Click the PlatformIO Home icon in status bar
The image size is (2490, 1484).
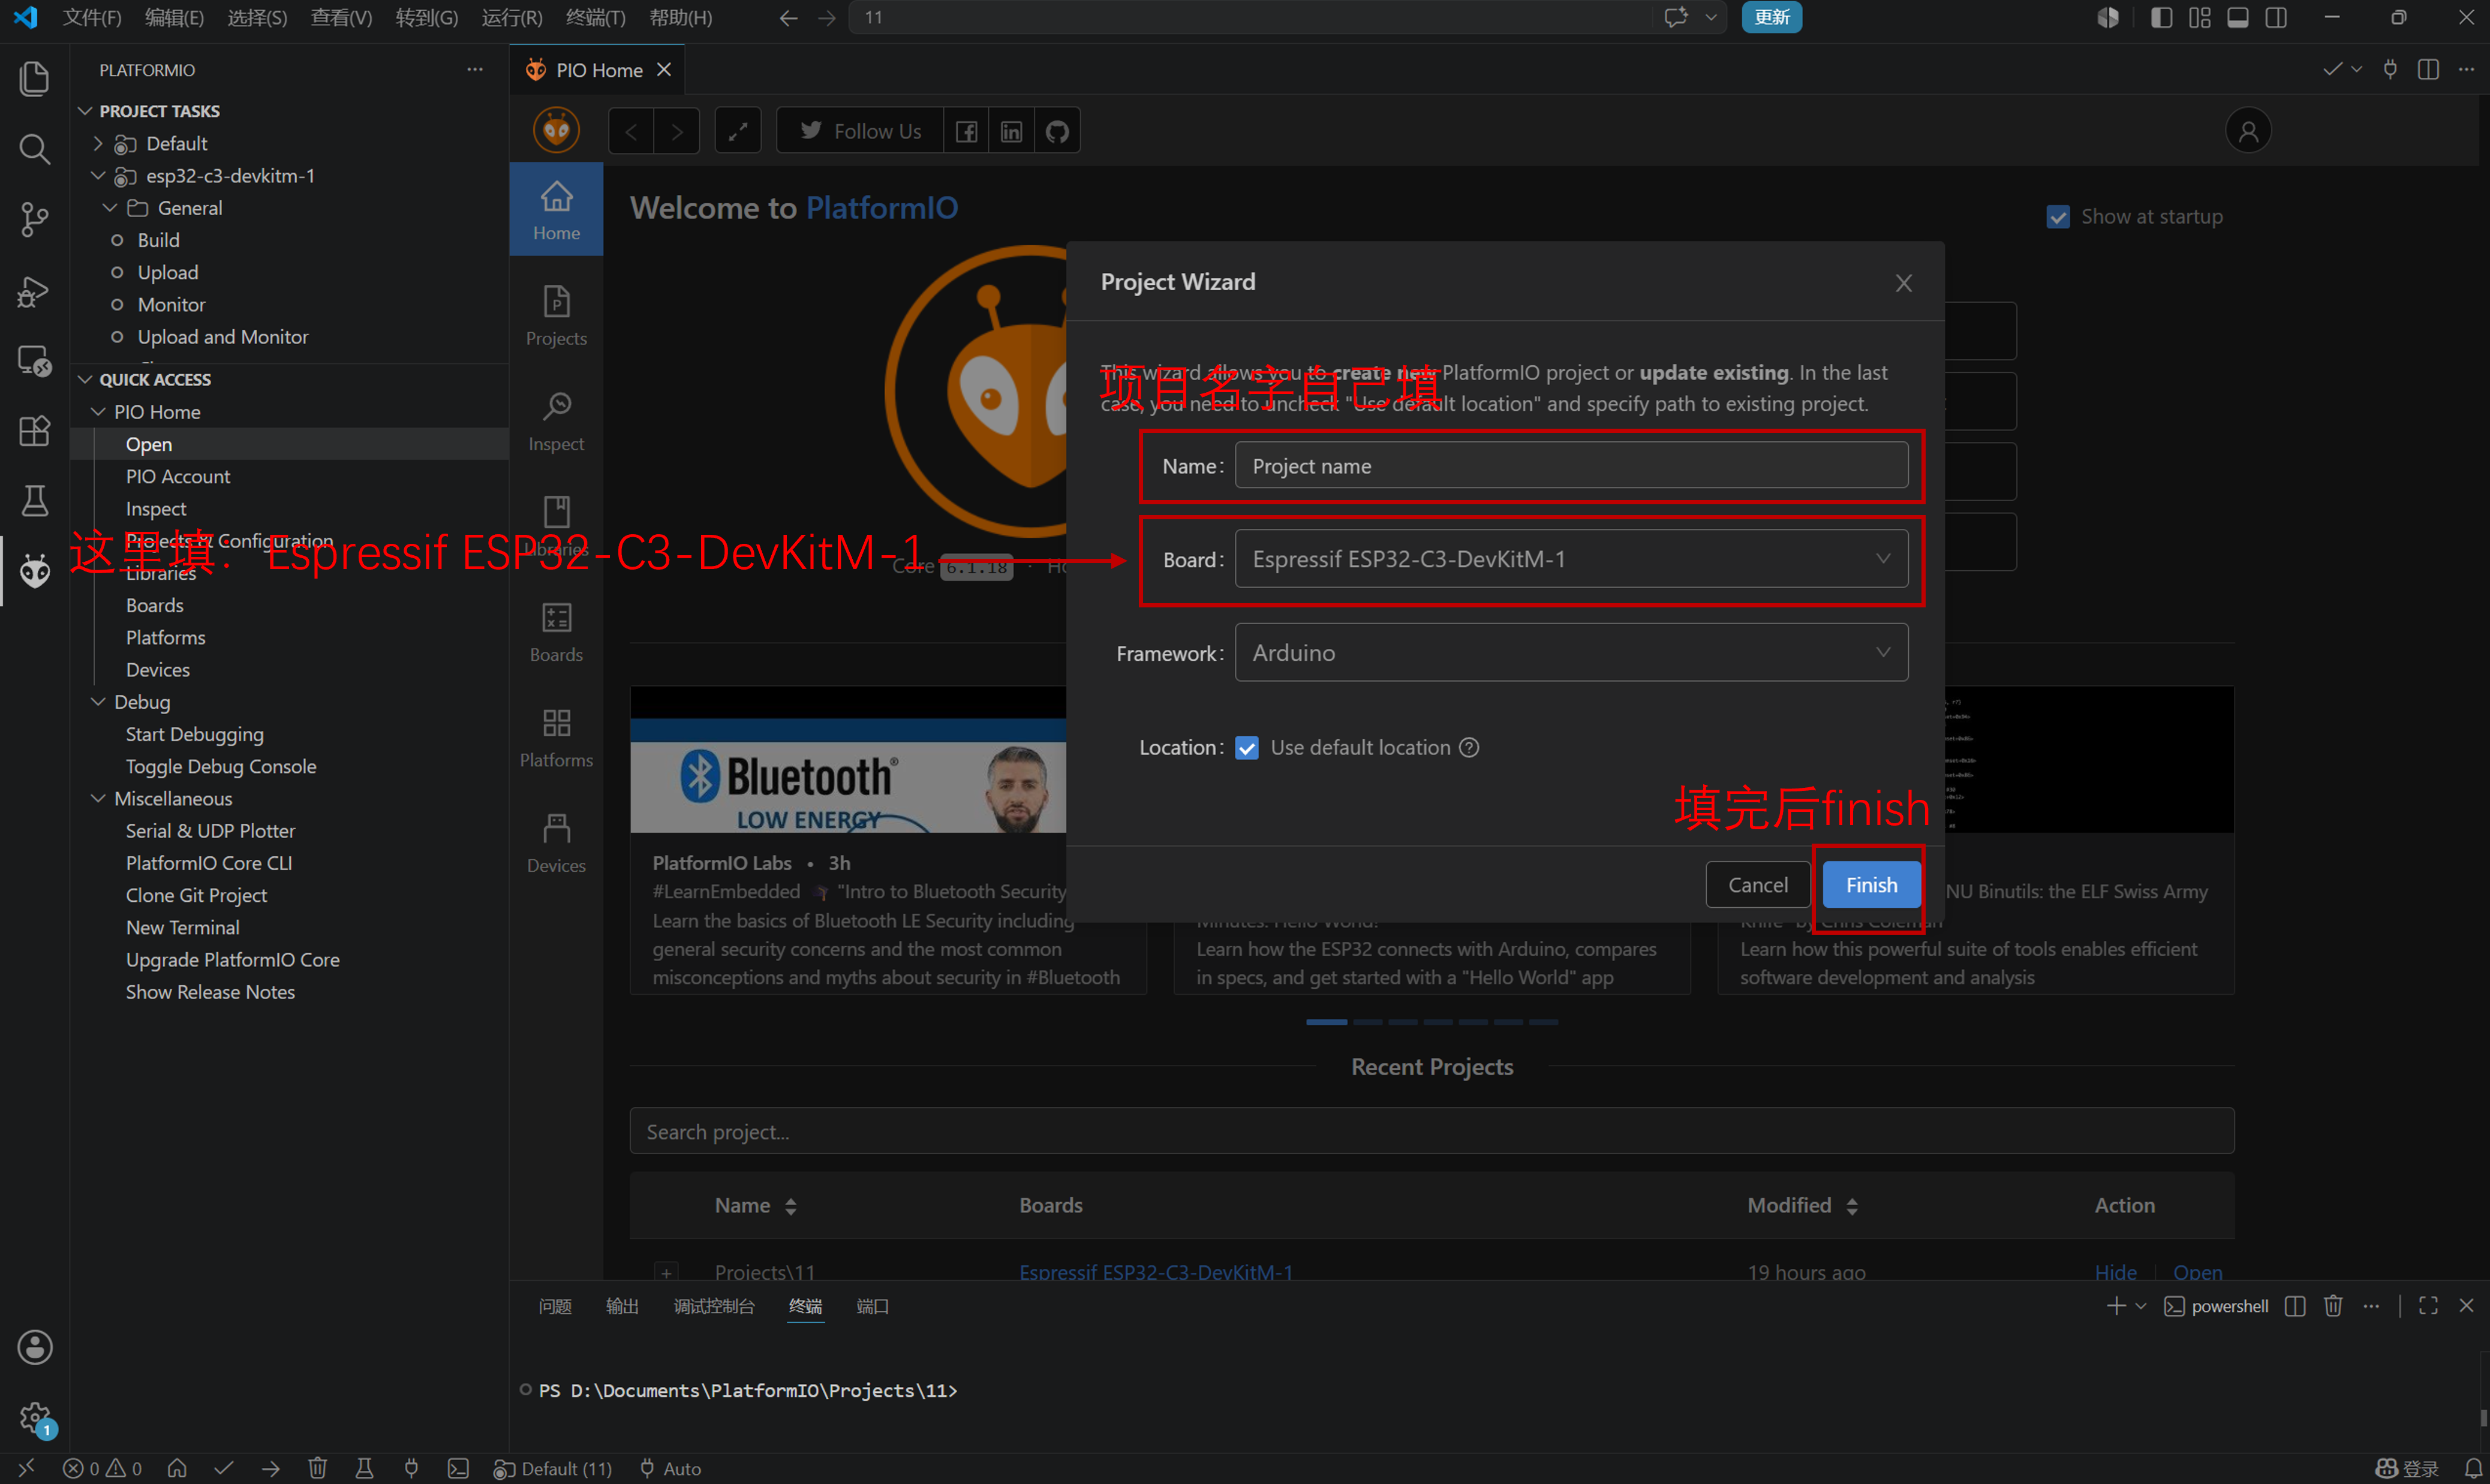click(x=177, y=1468)
